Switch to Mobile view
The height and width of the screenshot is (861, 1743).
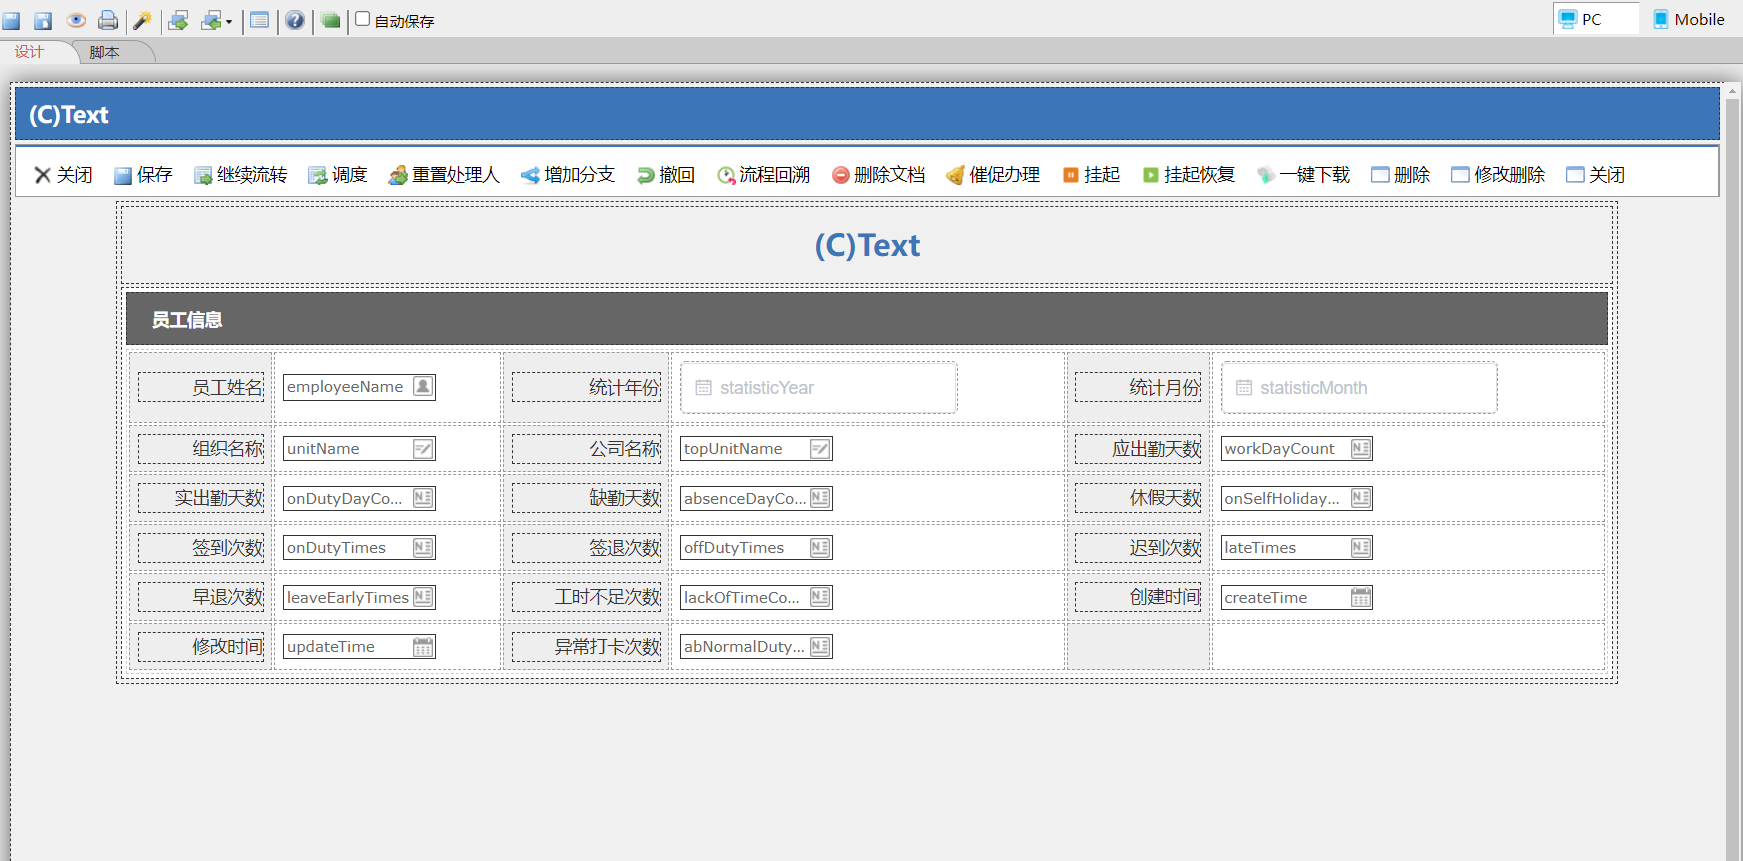[x=1690, y=19]
